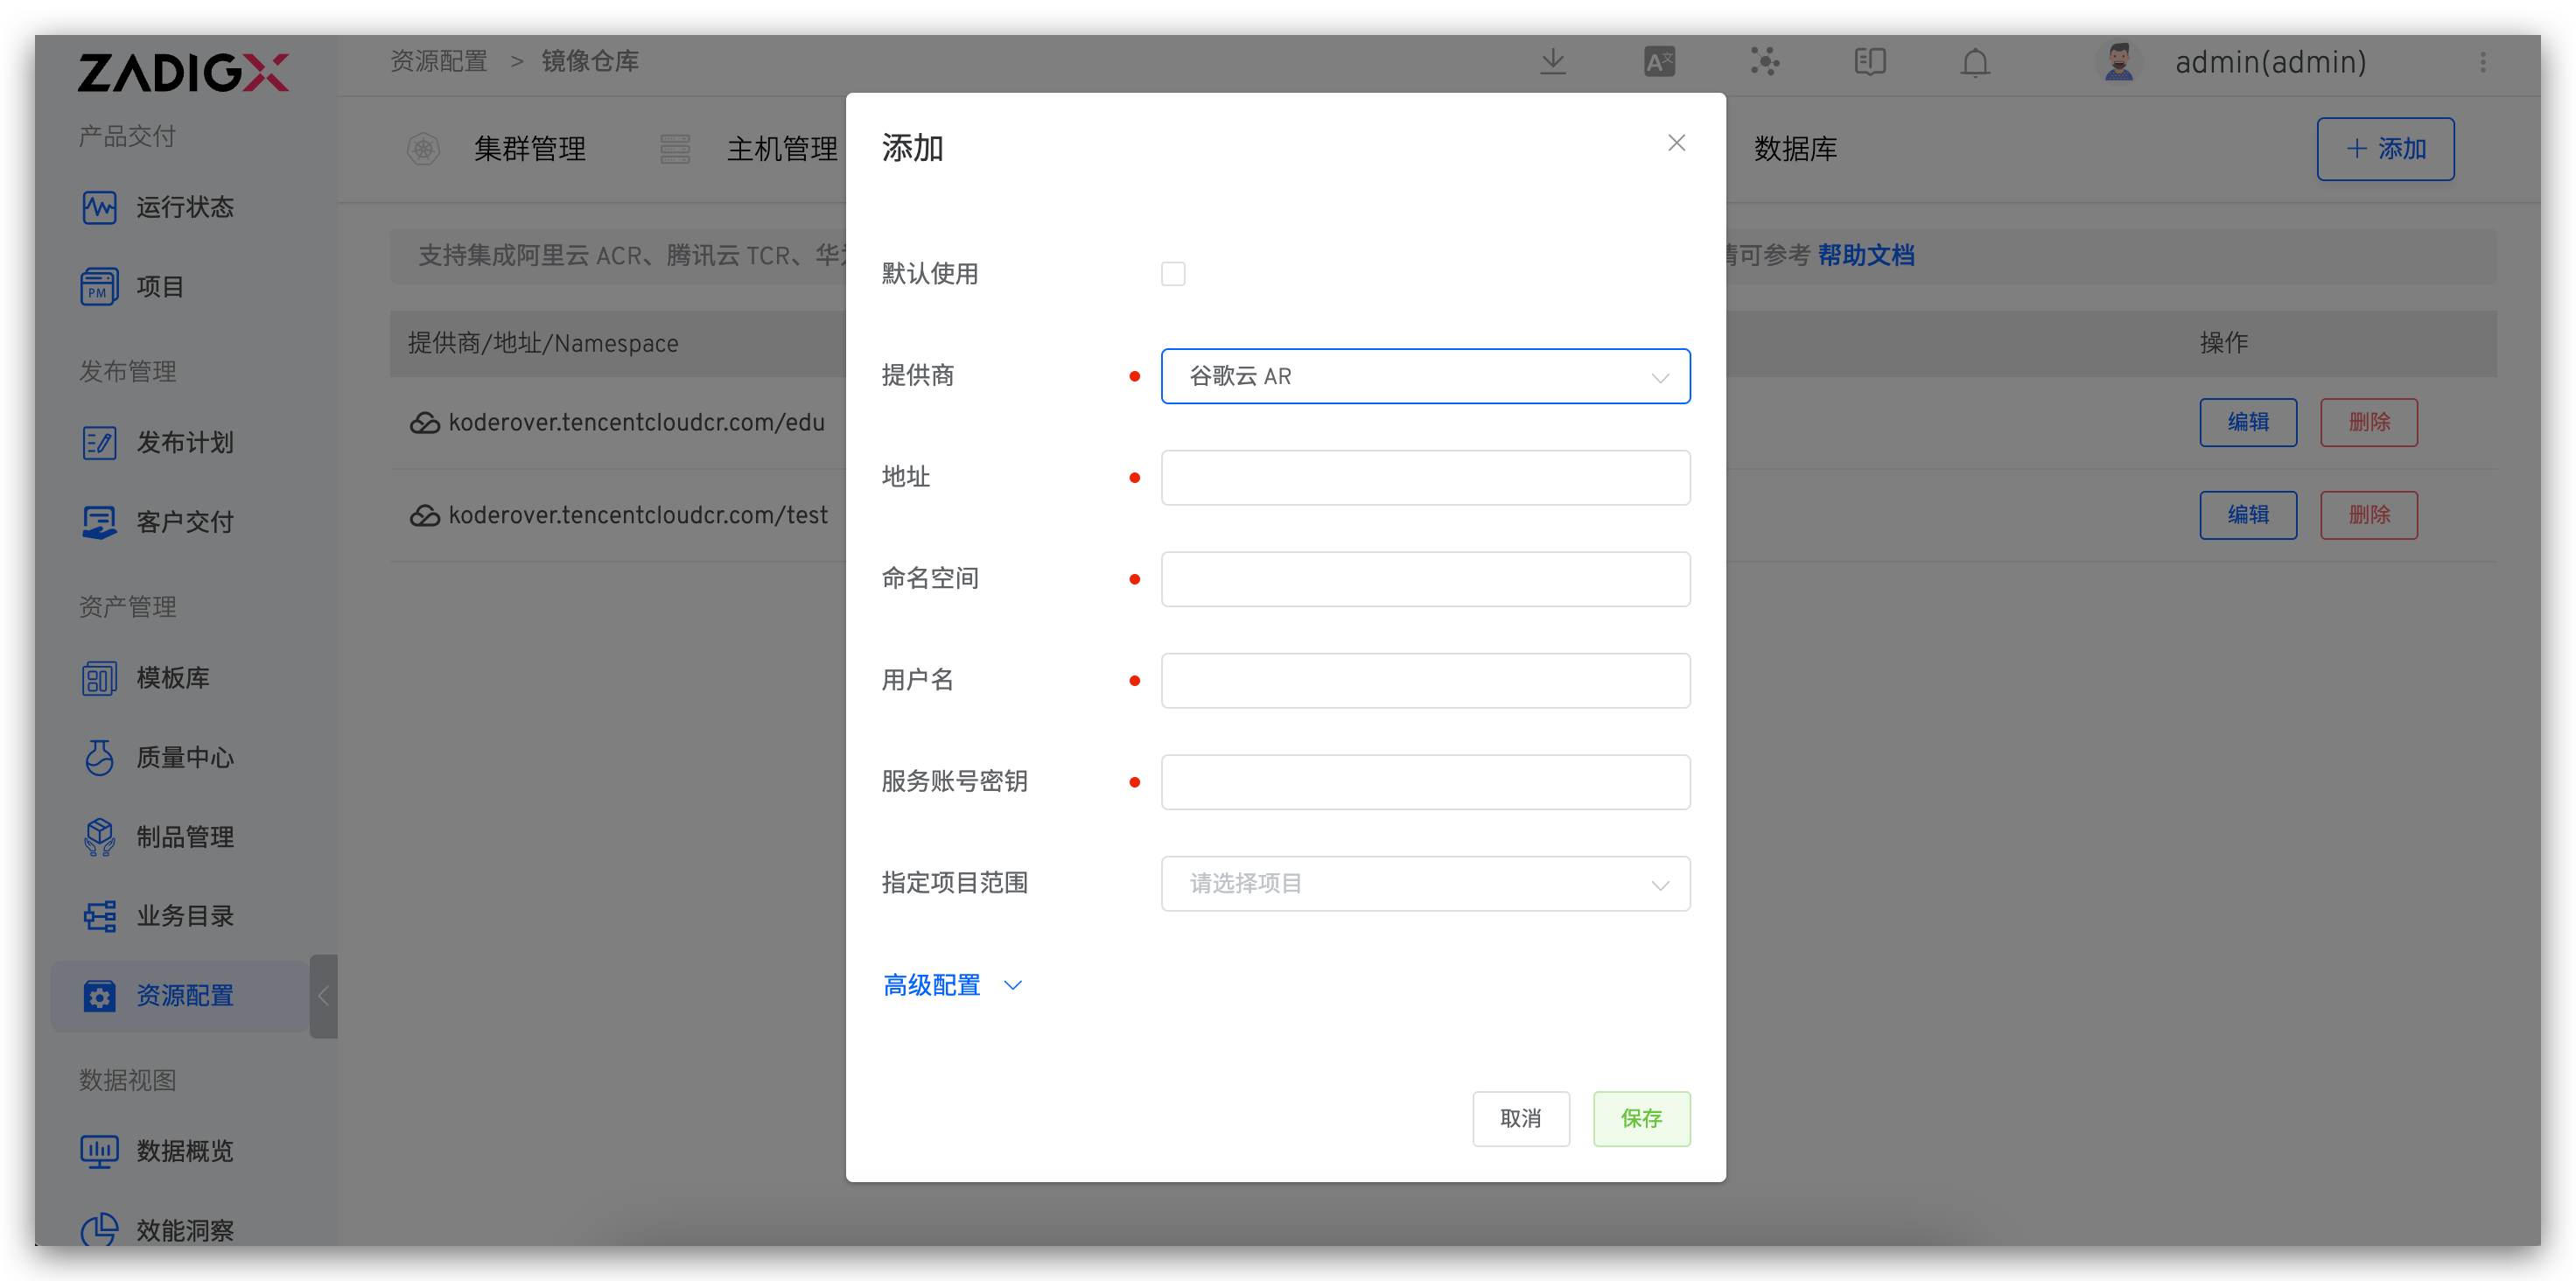Click the language translation icon
Image resolution: width=2576 pixels, height=1281 pixels.
[1659, 62]
